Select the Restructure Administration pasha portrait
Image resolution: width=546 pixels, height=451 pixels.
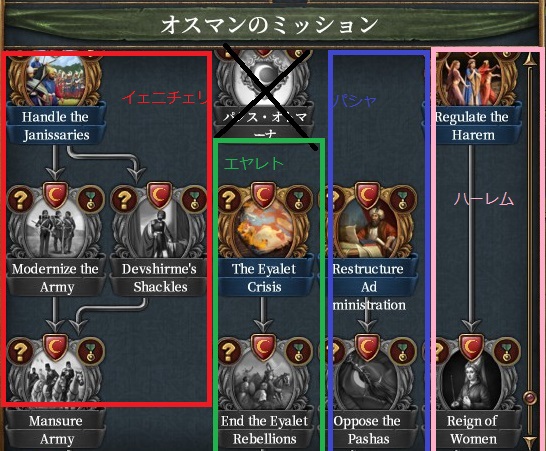(367, 231)
